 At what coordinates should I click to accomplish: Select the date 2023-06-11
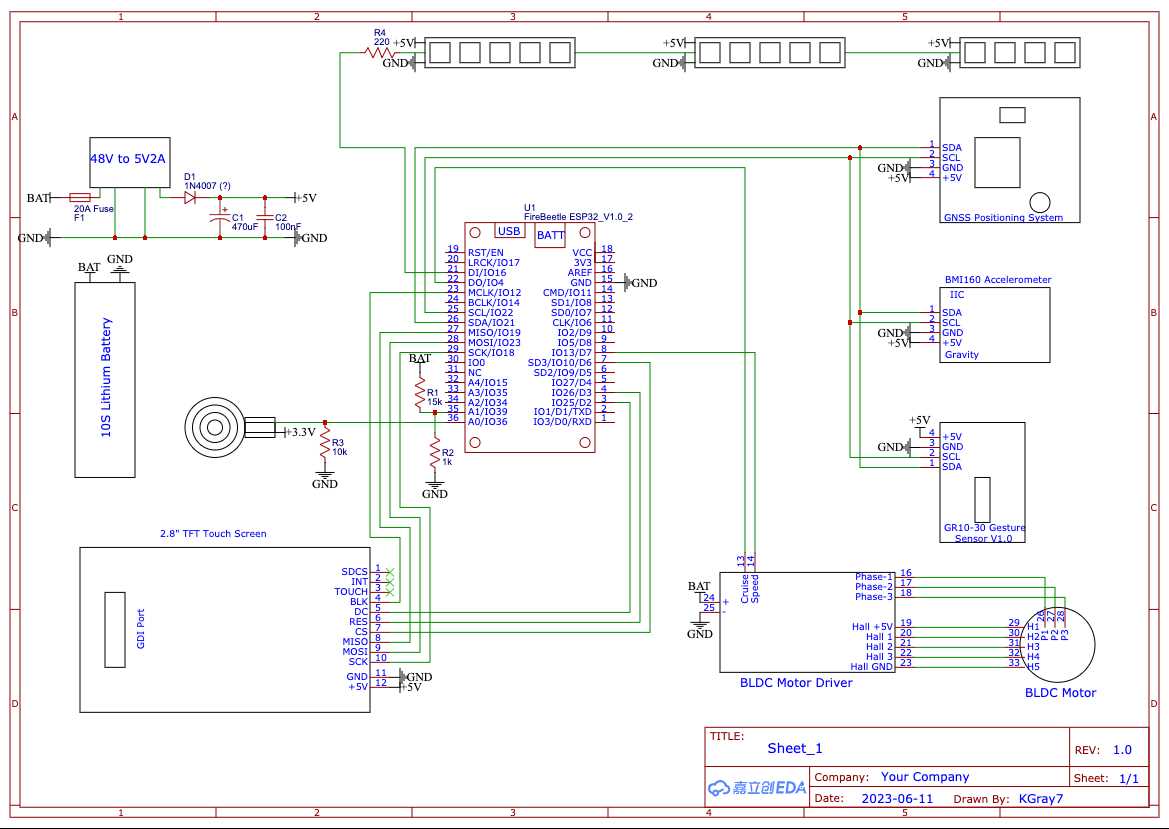point(897,798)
